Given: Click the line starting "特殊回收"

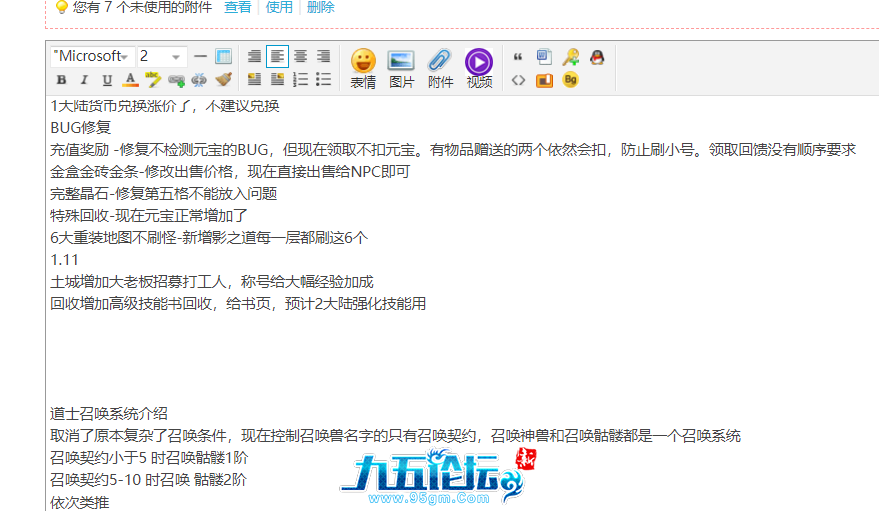Looking at the screenshot, I should point(149,216).
